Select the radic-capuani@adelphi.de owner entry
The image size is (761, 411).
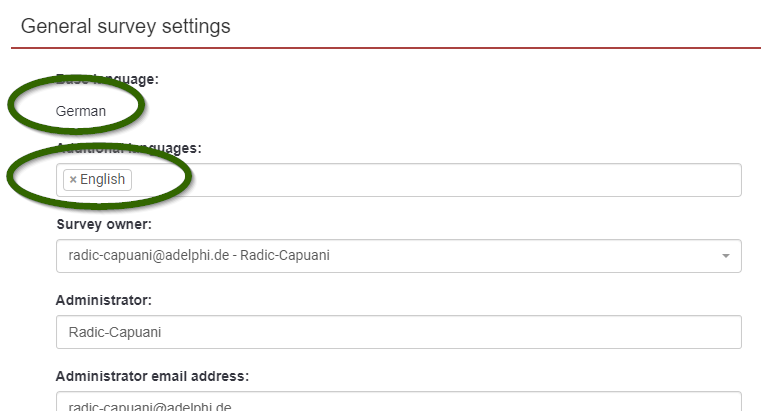coord(193,256)
